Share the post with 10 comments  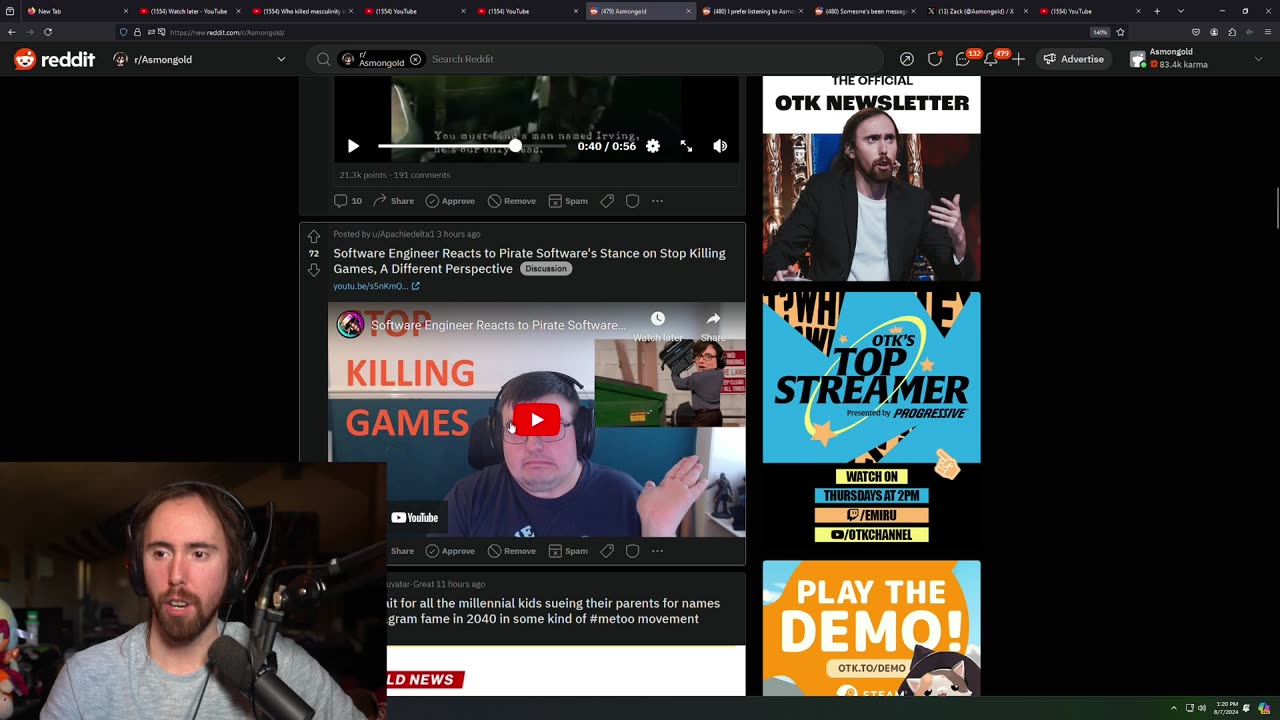click(x=394, y=201)
